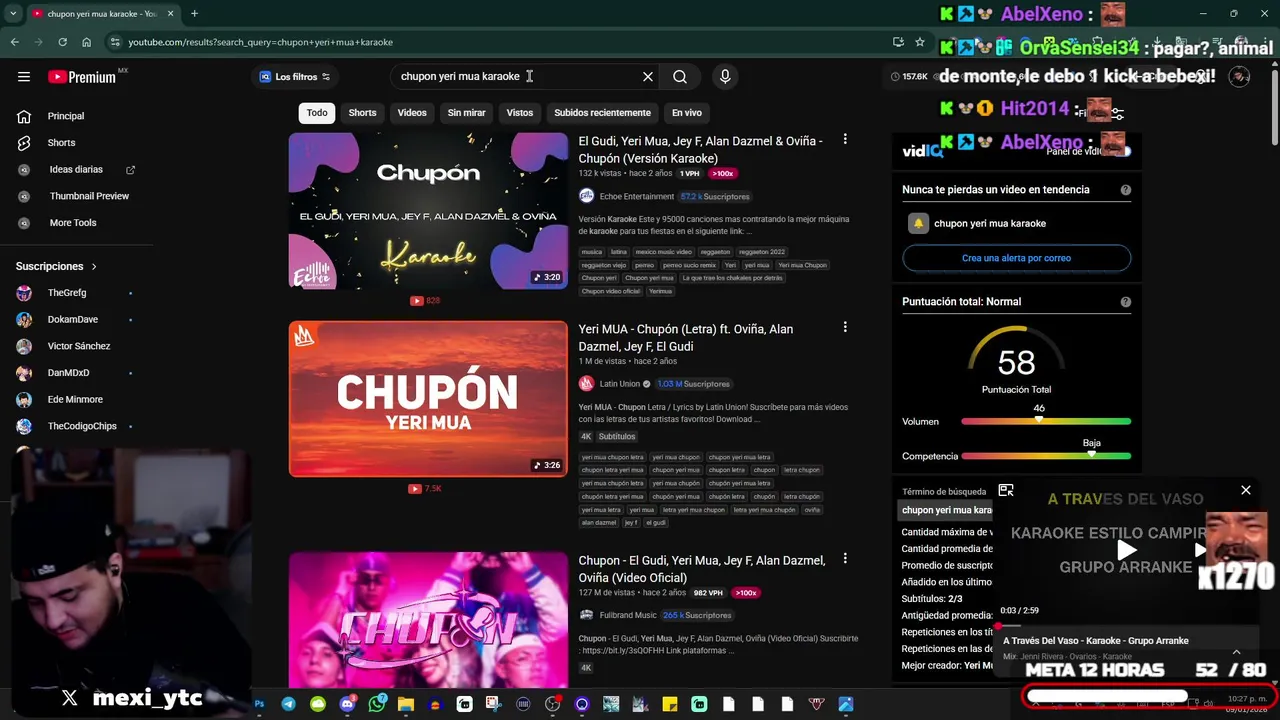1280x720 pixels.
Task: Open WhatsApp from the taskbar
Action: pos(377,704)
